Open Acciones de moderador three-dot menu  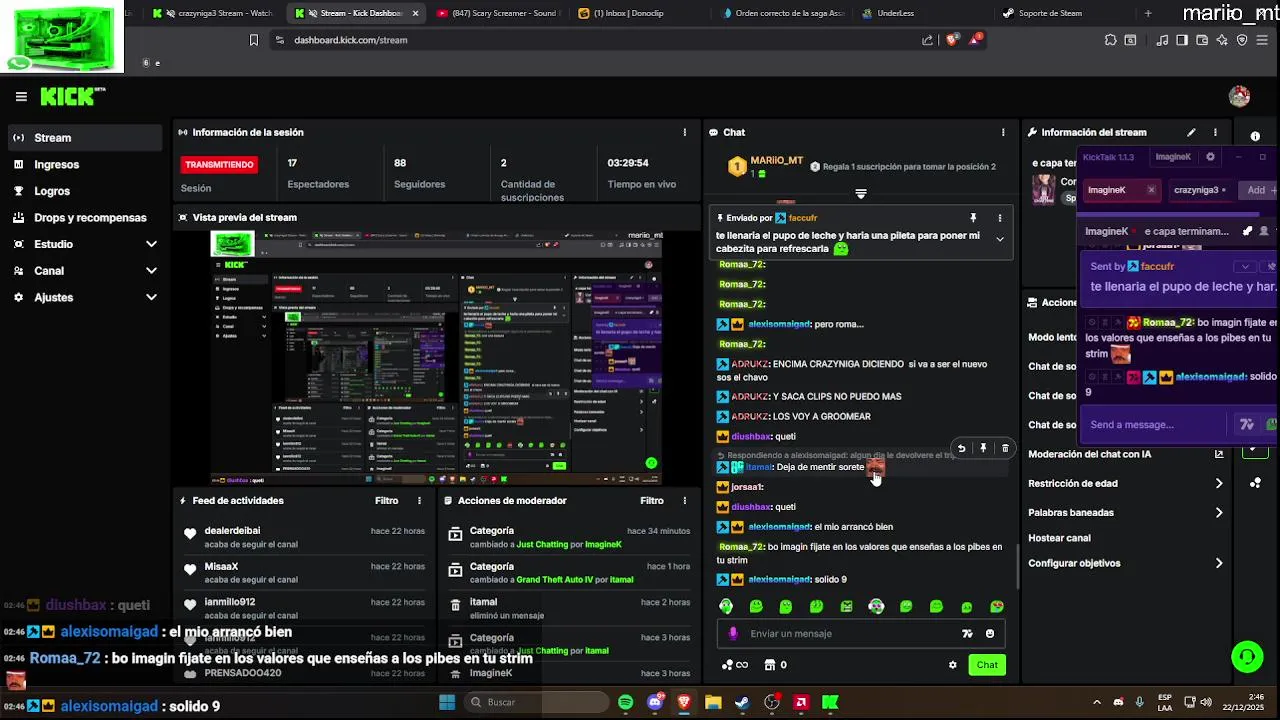coord(685,501)
